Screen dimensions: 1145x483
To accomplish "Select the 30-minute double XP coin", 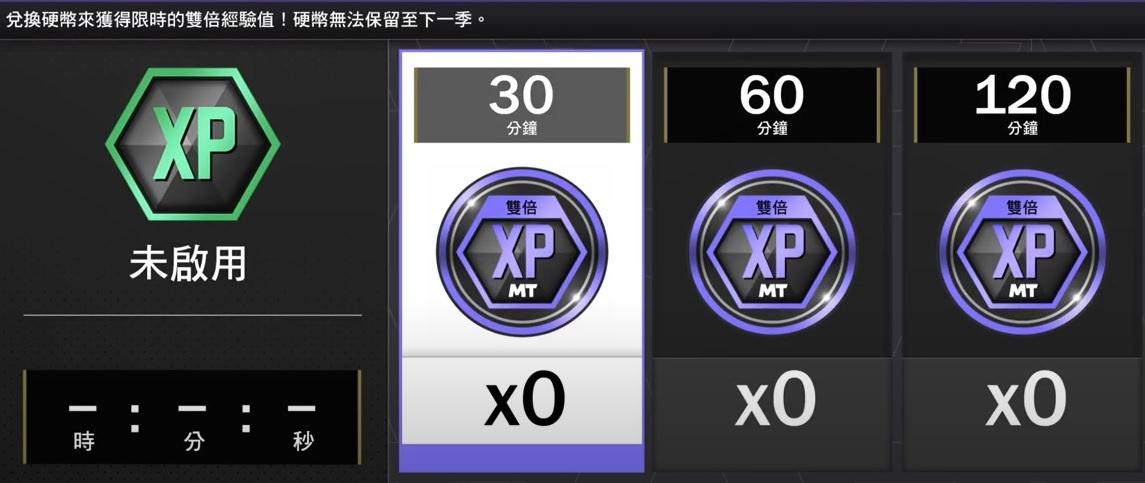I will (x=521, y=251).
